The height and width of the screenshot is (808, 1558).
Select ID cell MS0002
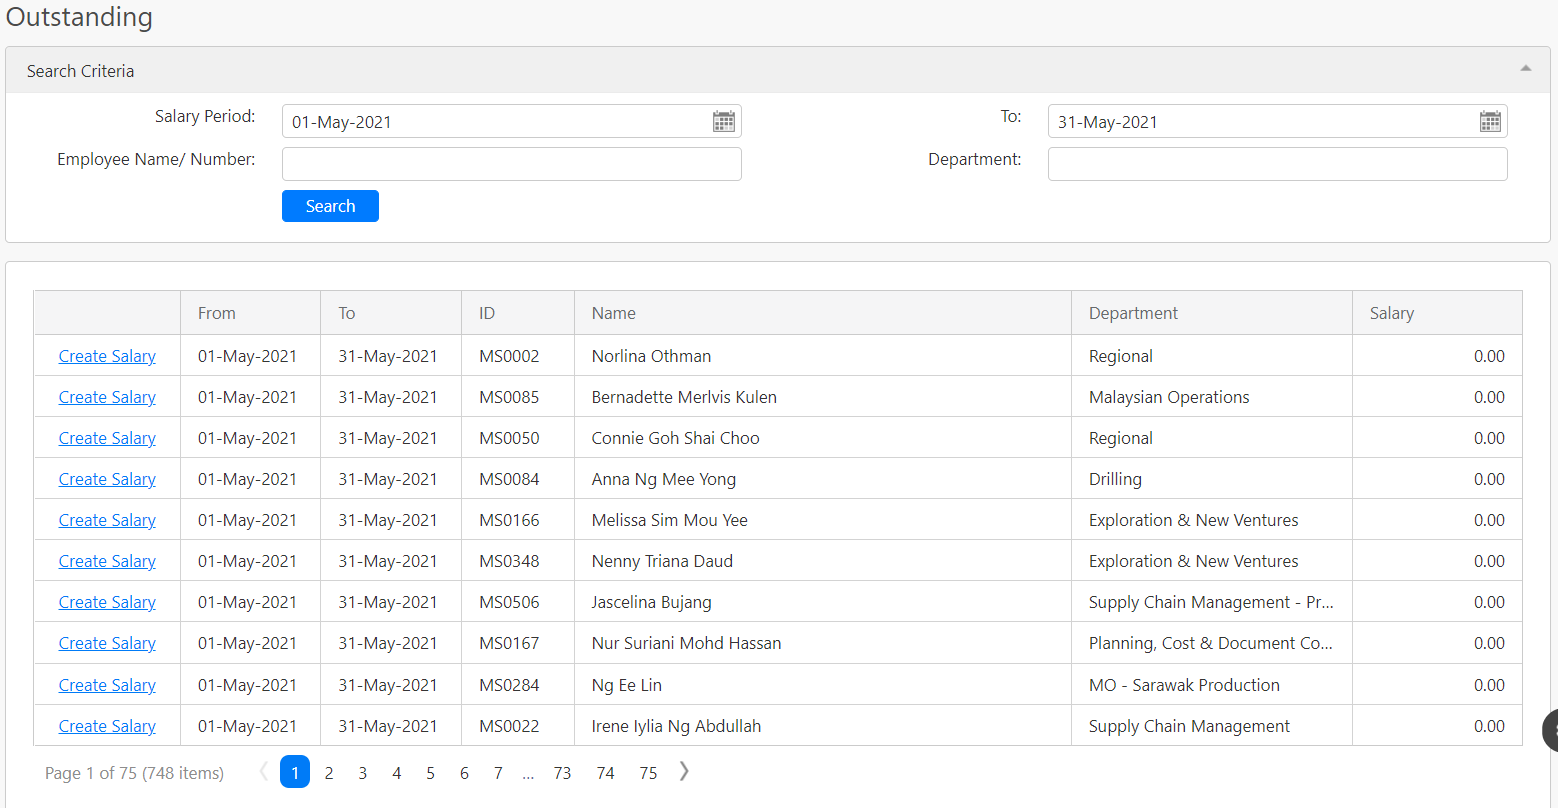[x=518, y=356]
